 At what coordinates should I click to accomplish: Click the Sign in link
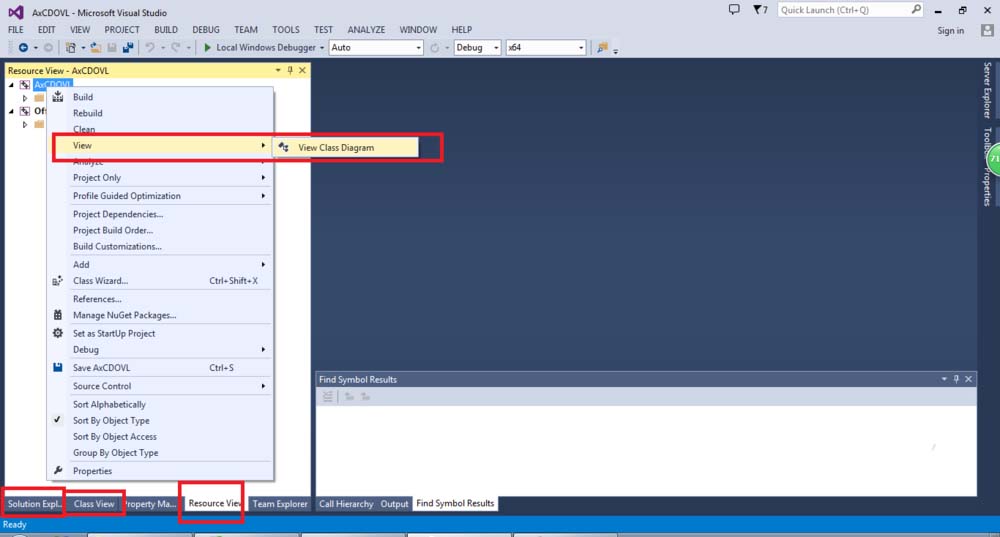click(950, 30)
